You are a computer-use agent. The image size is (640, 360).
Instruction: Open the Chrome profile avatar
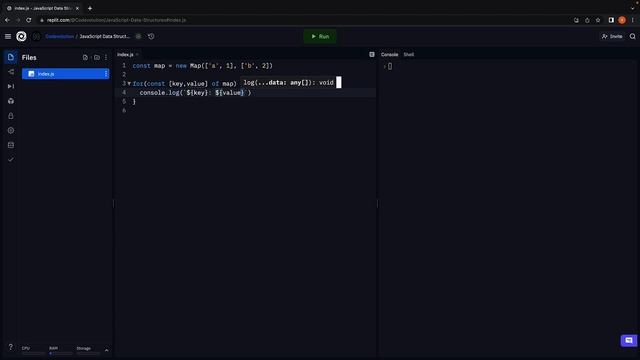coord(622,20)
